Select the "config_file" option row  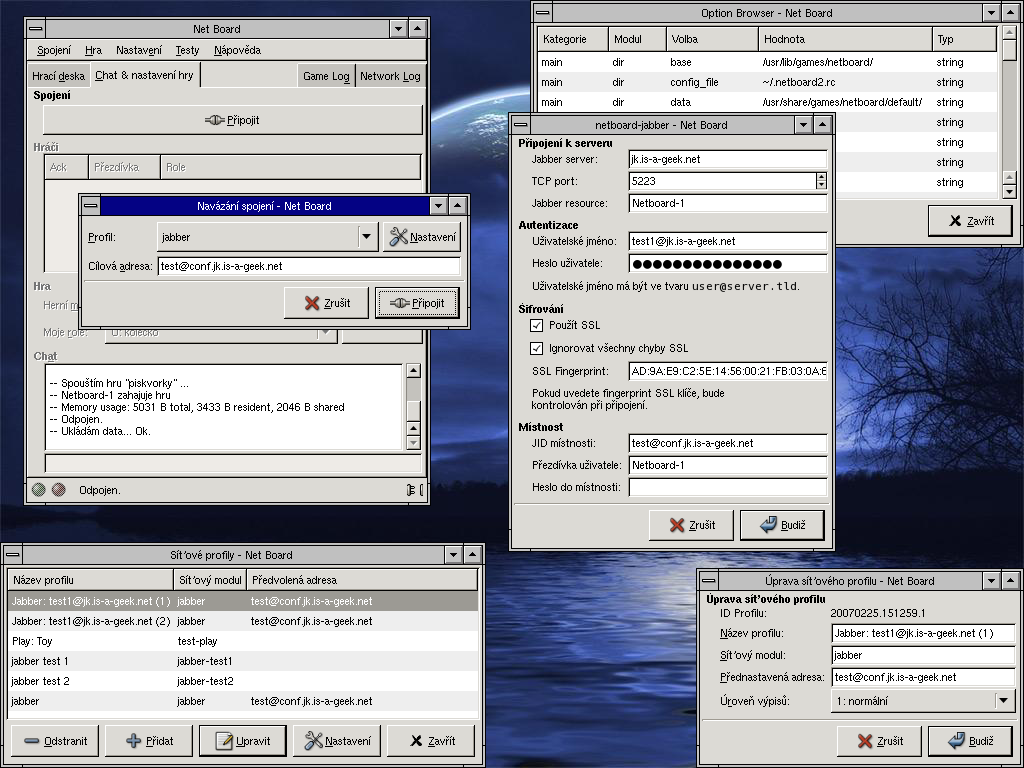click(x=767, y=82)
